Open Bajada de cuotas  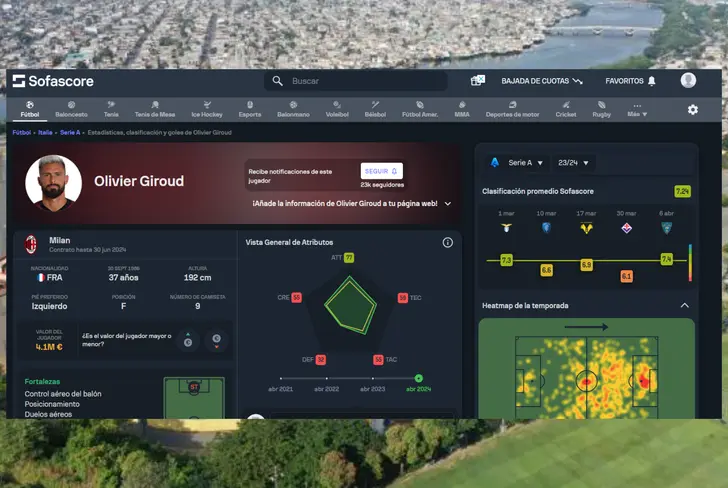(542, 81)
